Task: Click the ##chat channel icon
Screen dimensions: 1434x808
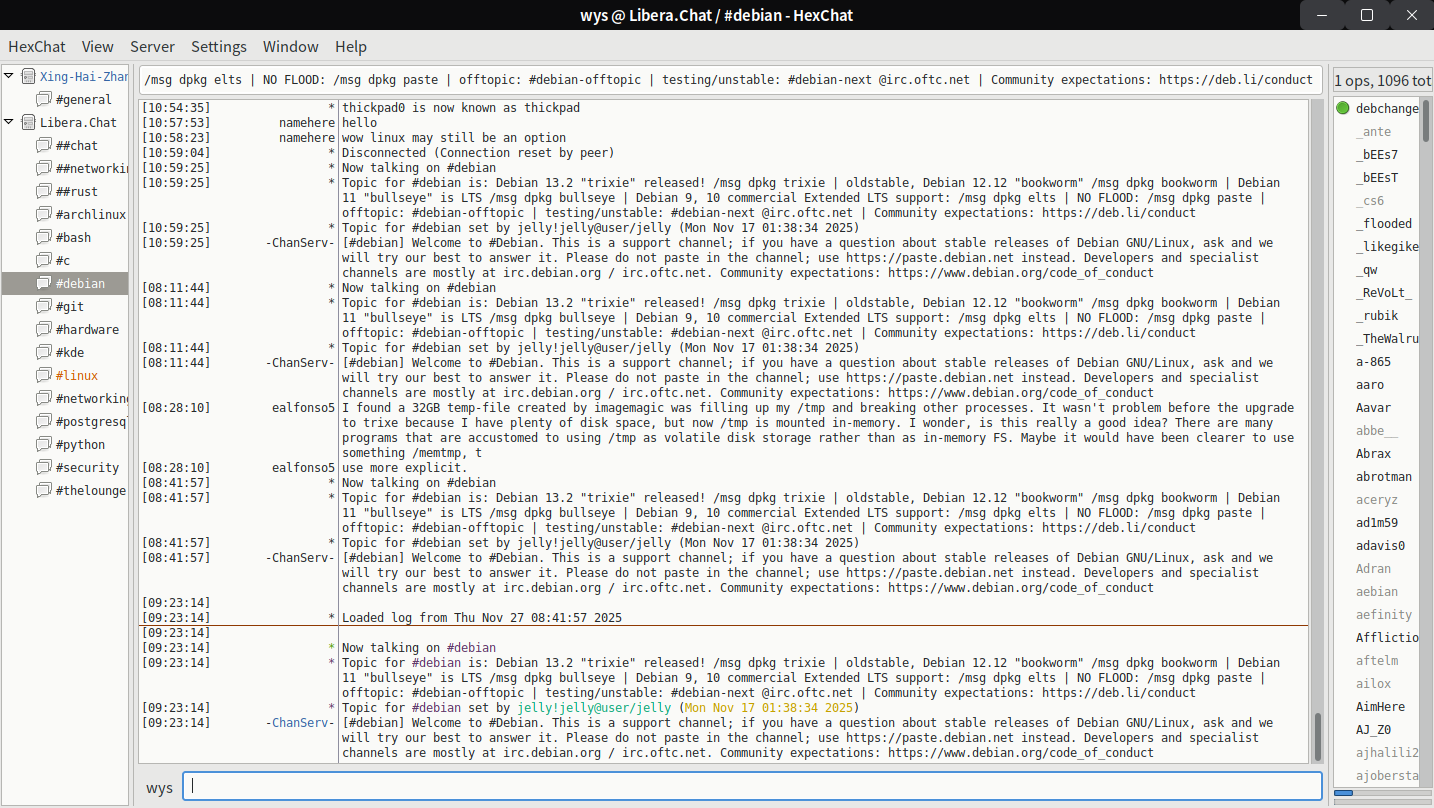Action: tap(43, 145)
